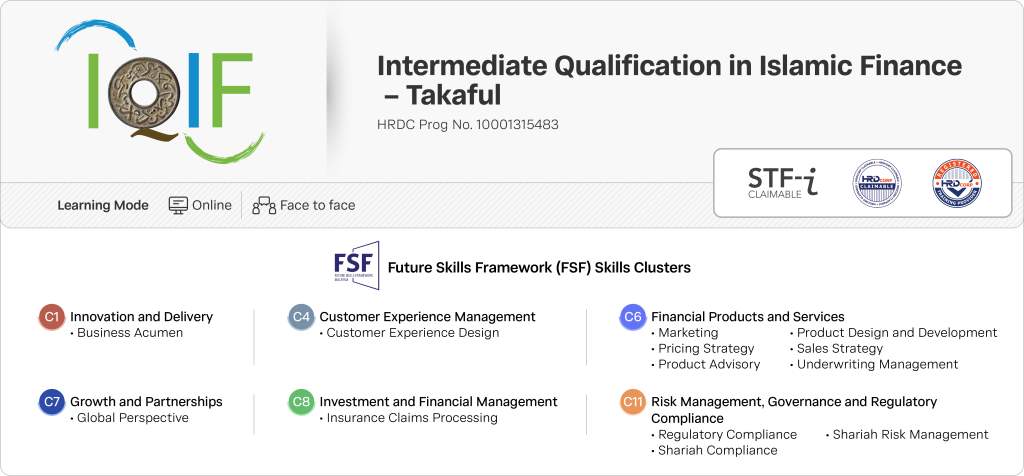Image resolution: width=1024 pixels, height=476 pixels.
Task: Click Investment and Financial Management heading
Action: [438, 402]
